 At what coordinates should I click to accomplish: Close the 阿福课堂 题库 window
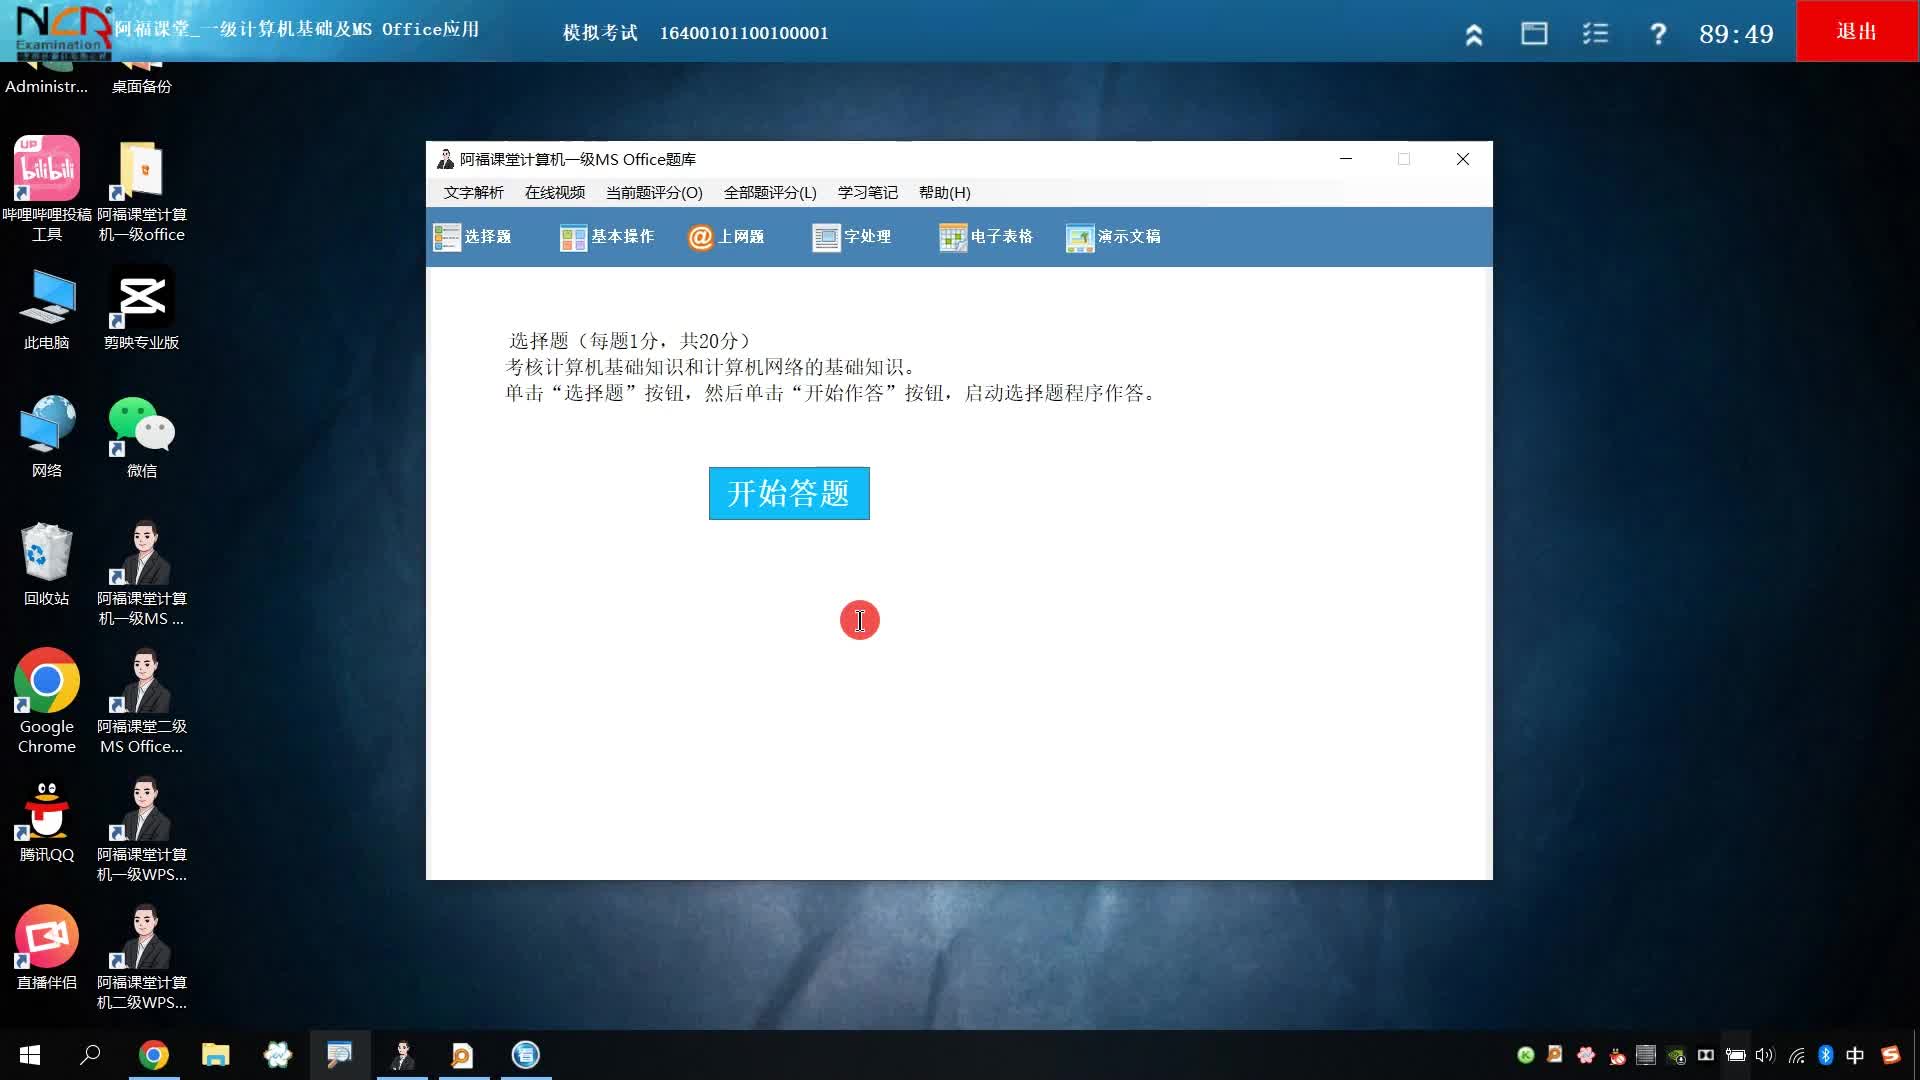point(1462,159)
